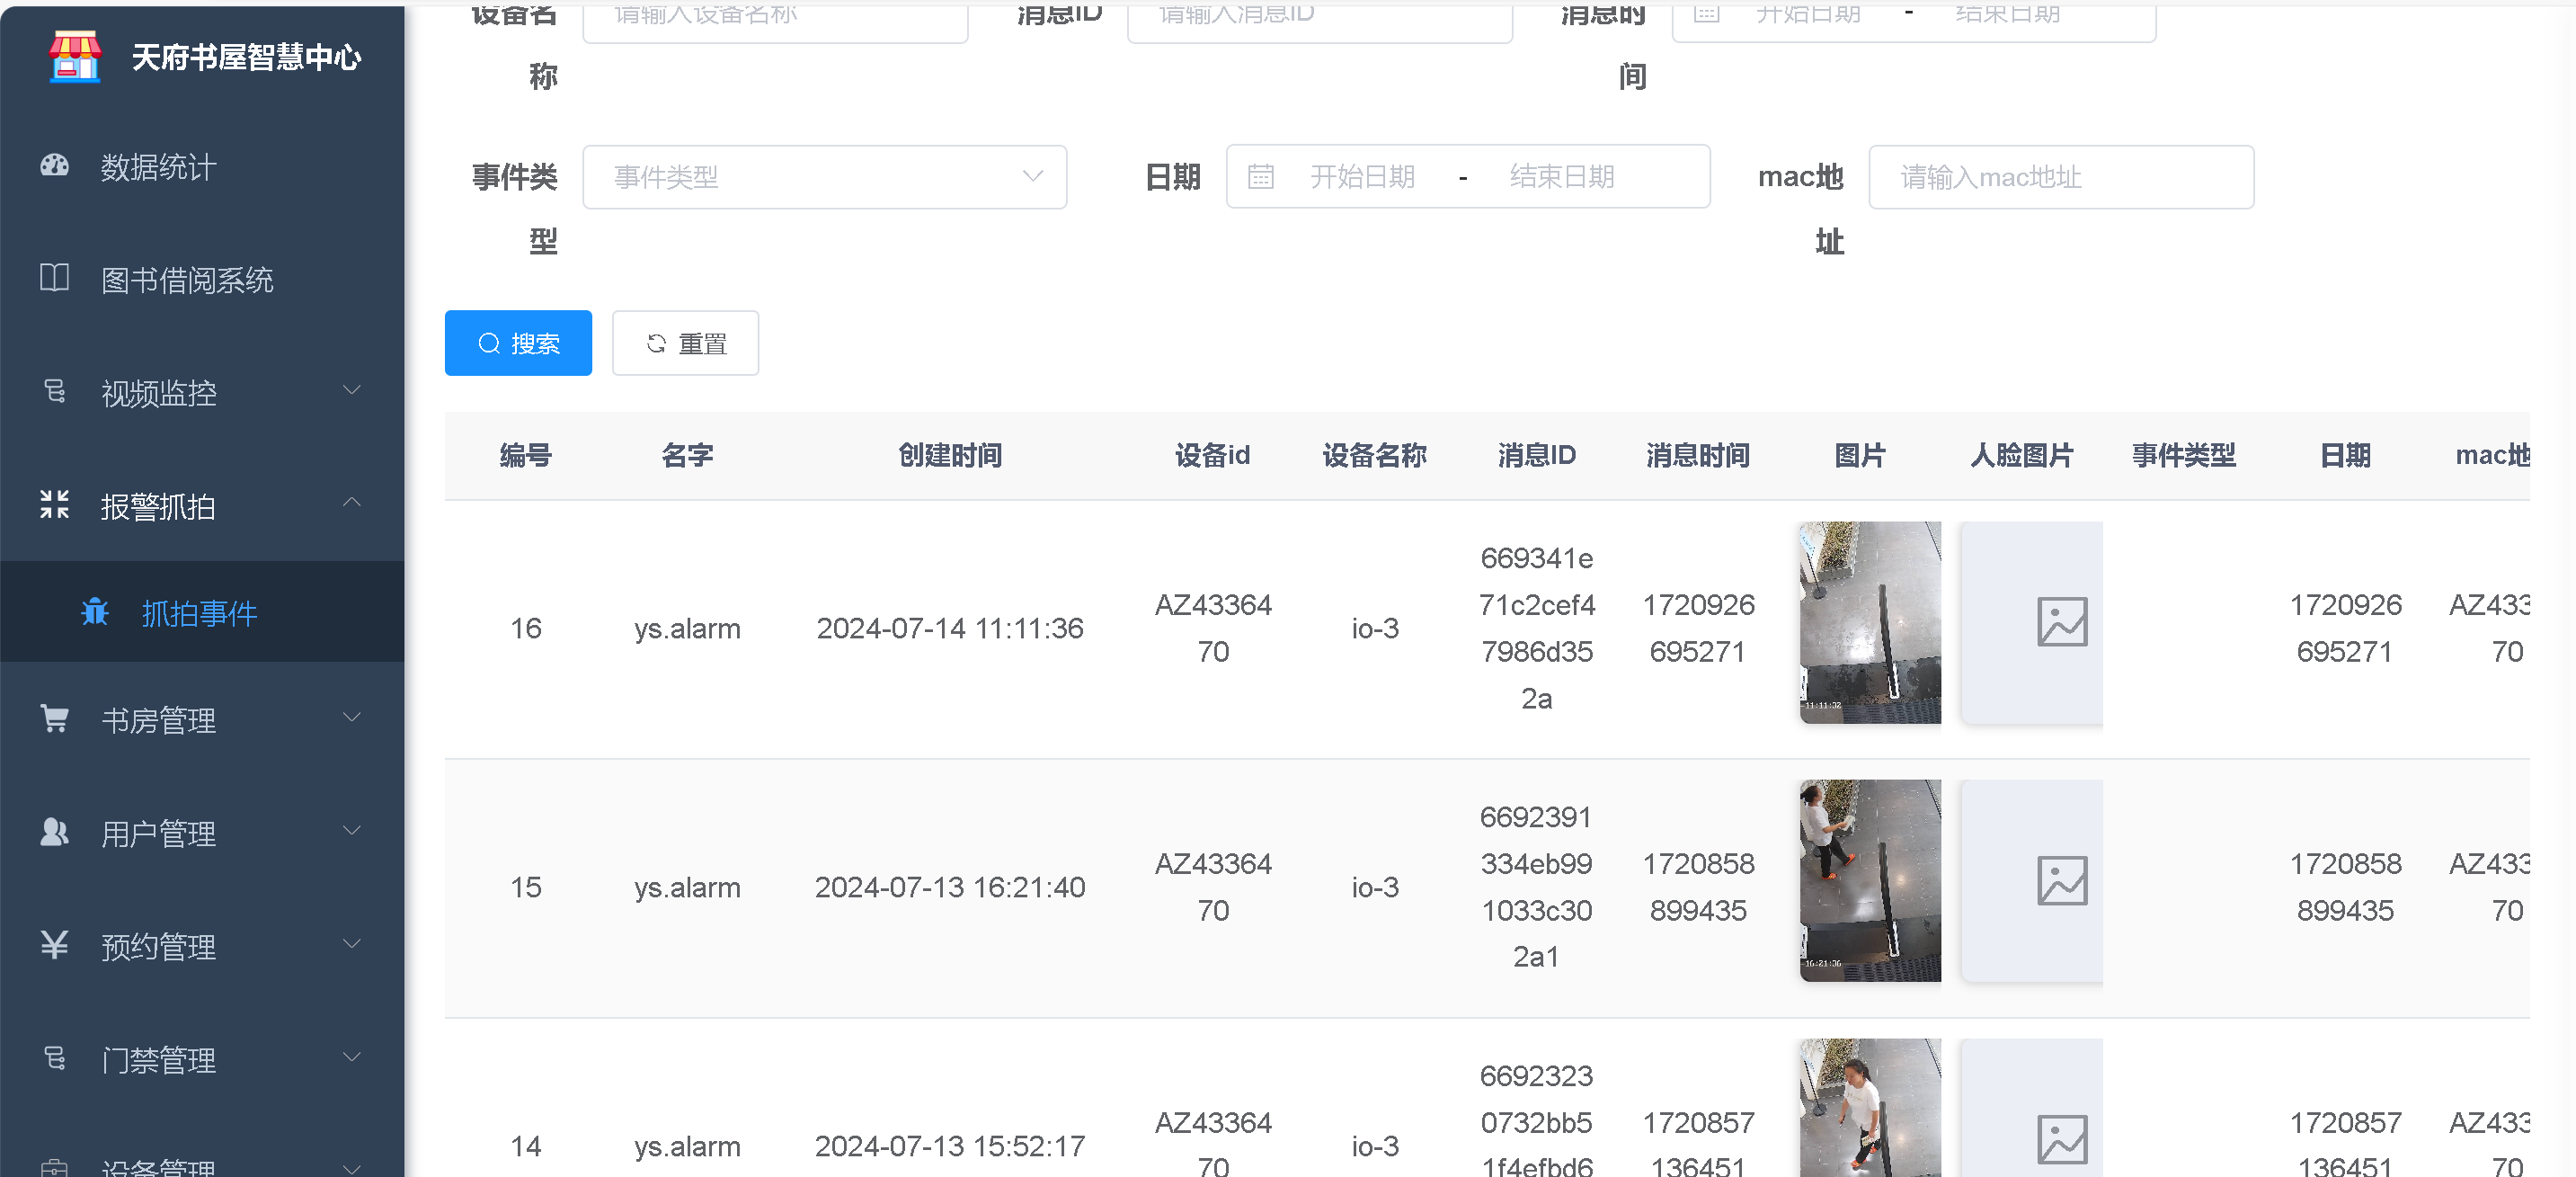The image size is (2576, 1177).
Task: Expand the 视频监控 submenu chevron
Action: tap(352, 390)
